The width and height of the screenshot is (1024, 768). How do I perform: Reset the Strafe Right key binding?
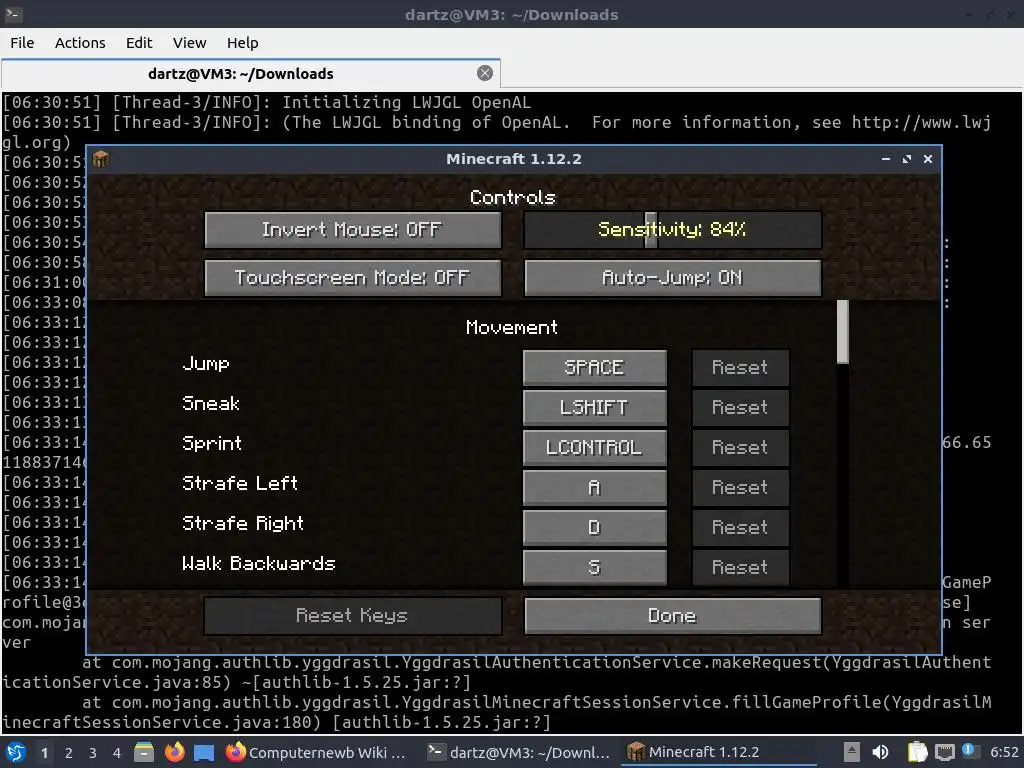click(741, 527)
